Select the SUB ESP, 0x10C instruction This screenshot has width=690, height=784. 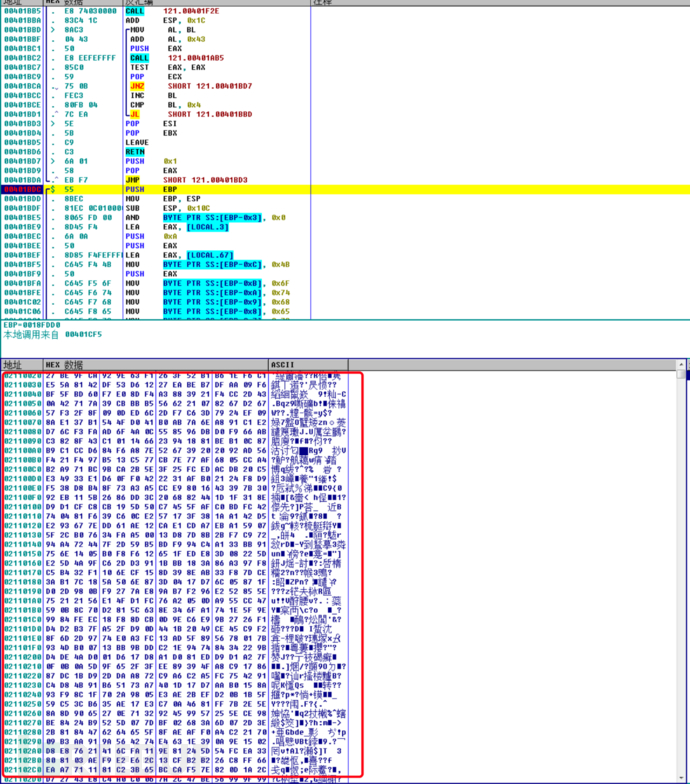pyautogui.click(x=168, y=208)
